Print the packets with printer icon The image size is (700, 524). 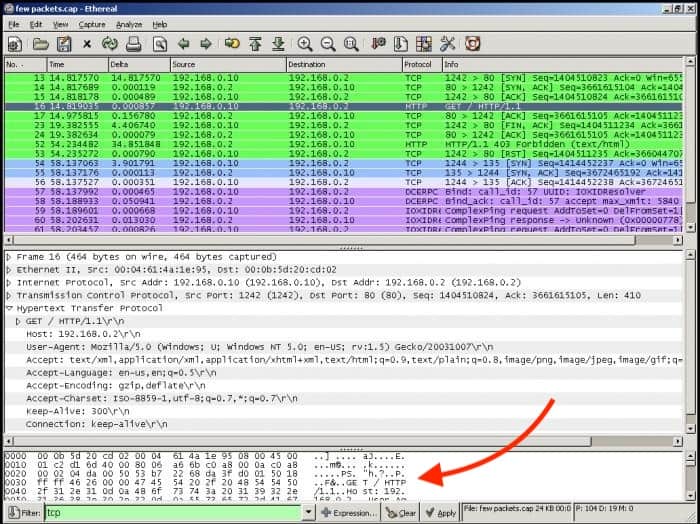point(134,44)
